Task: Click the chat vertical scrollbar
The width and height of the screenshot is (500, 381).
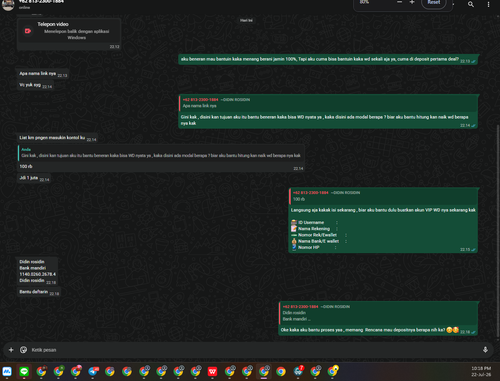Action: [x=498, y=230]
